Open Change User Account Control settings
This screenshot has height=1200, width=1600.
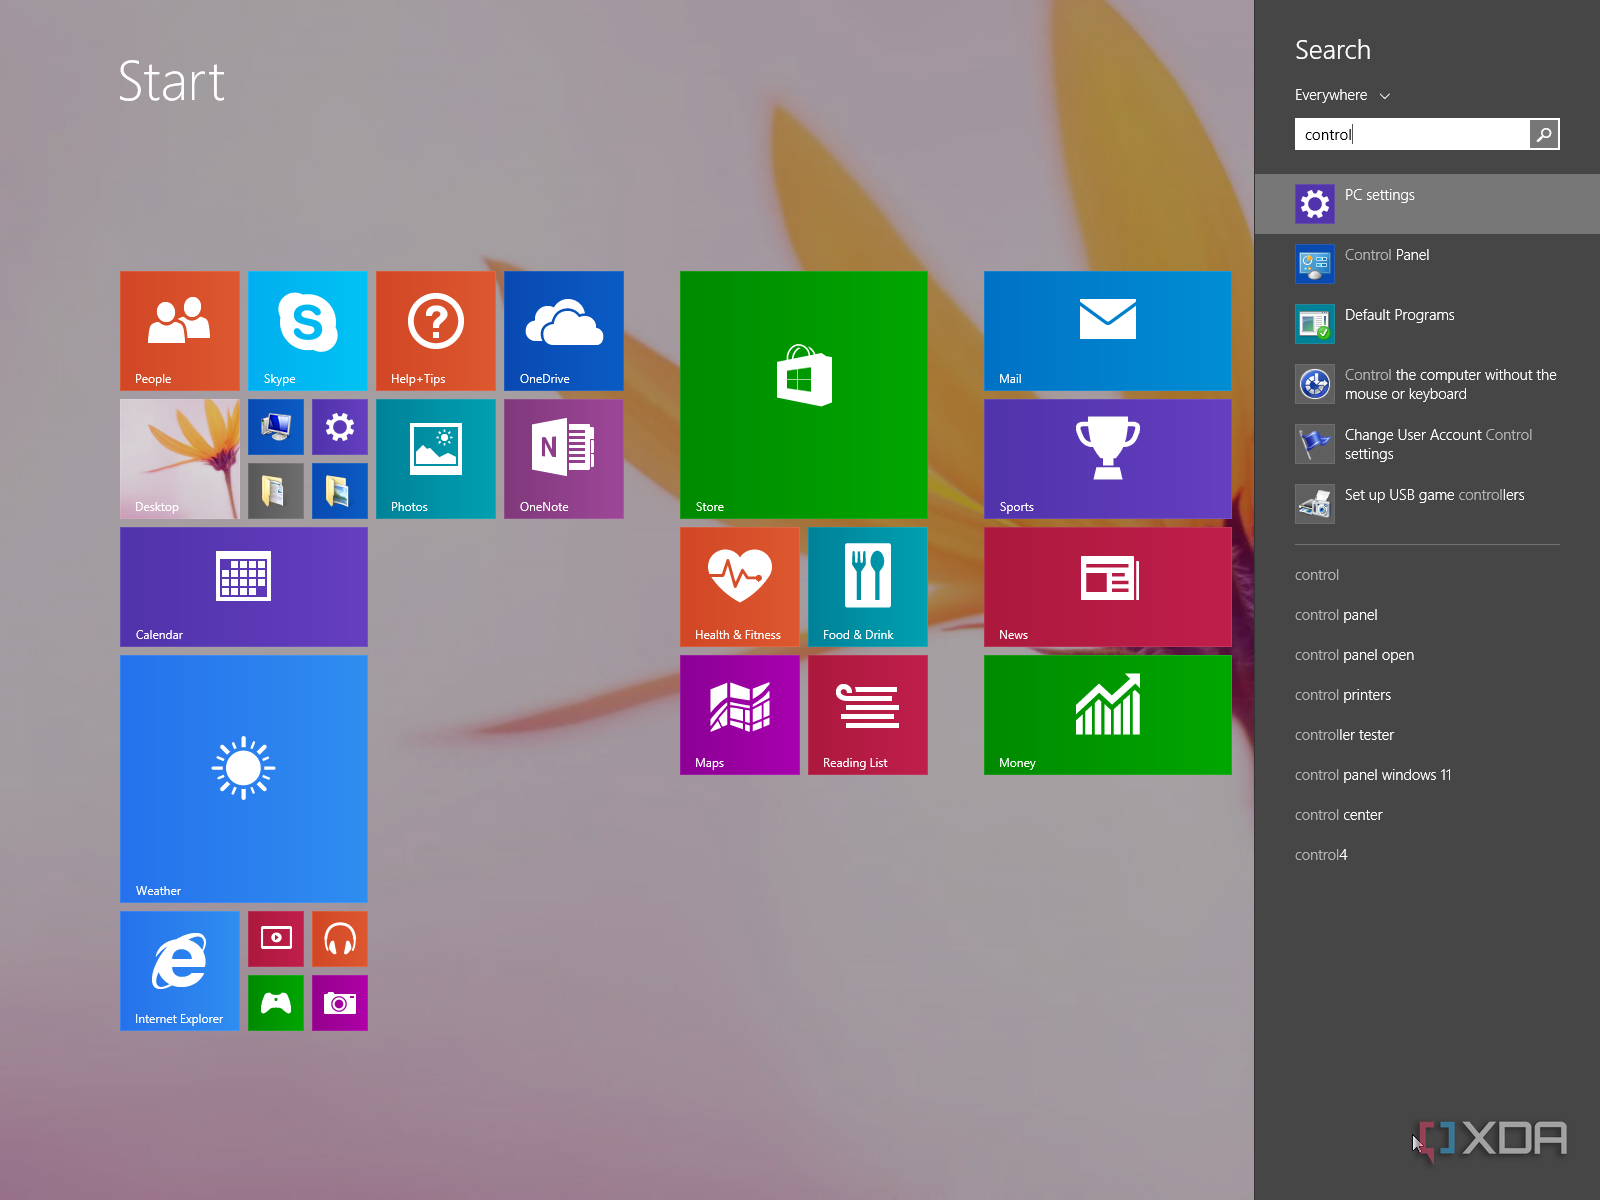[1437, 444]
